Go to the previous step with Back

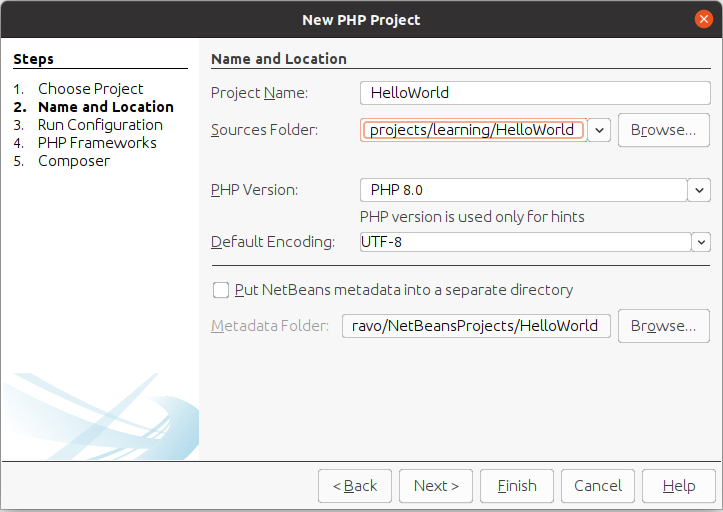355,486
